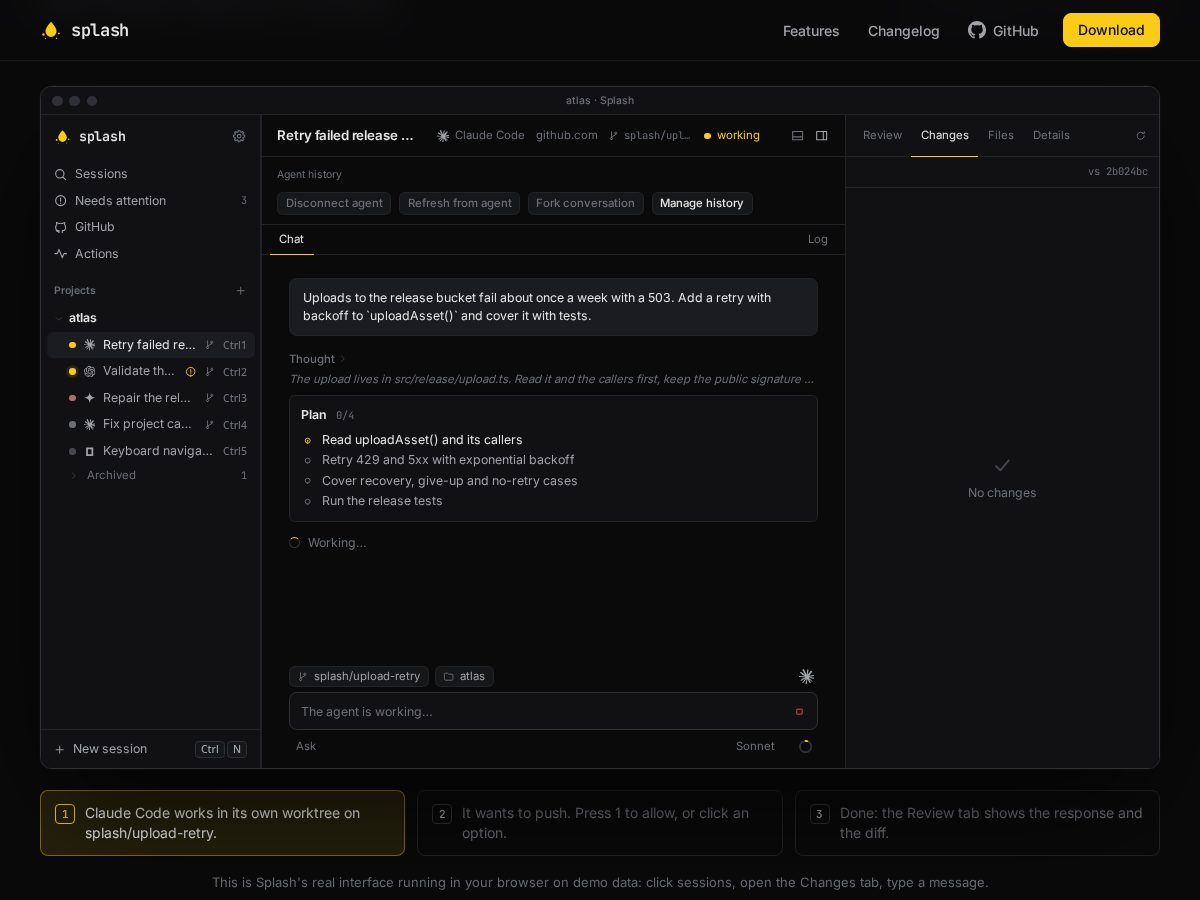Click the usage spinner ring beside Sonnet
The height and width of the screenshot is (900, 1200).
[x=805, y=746]
